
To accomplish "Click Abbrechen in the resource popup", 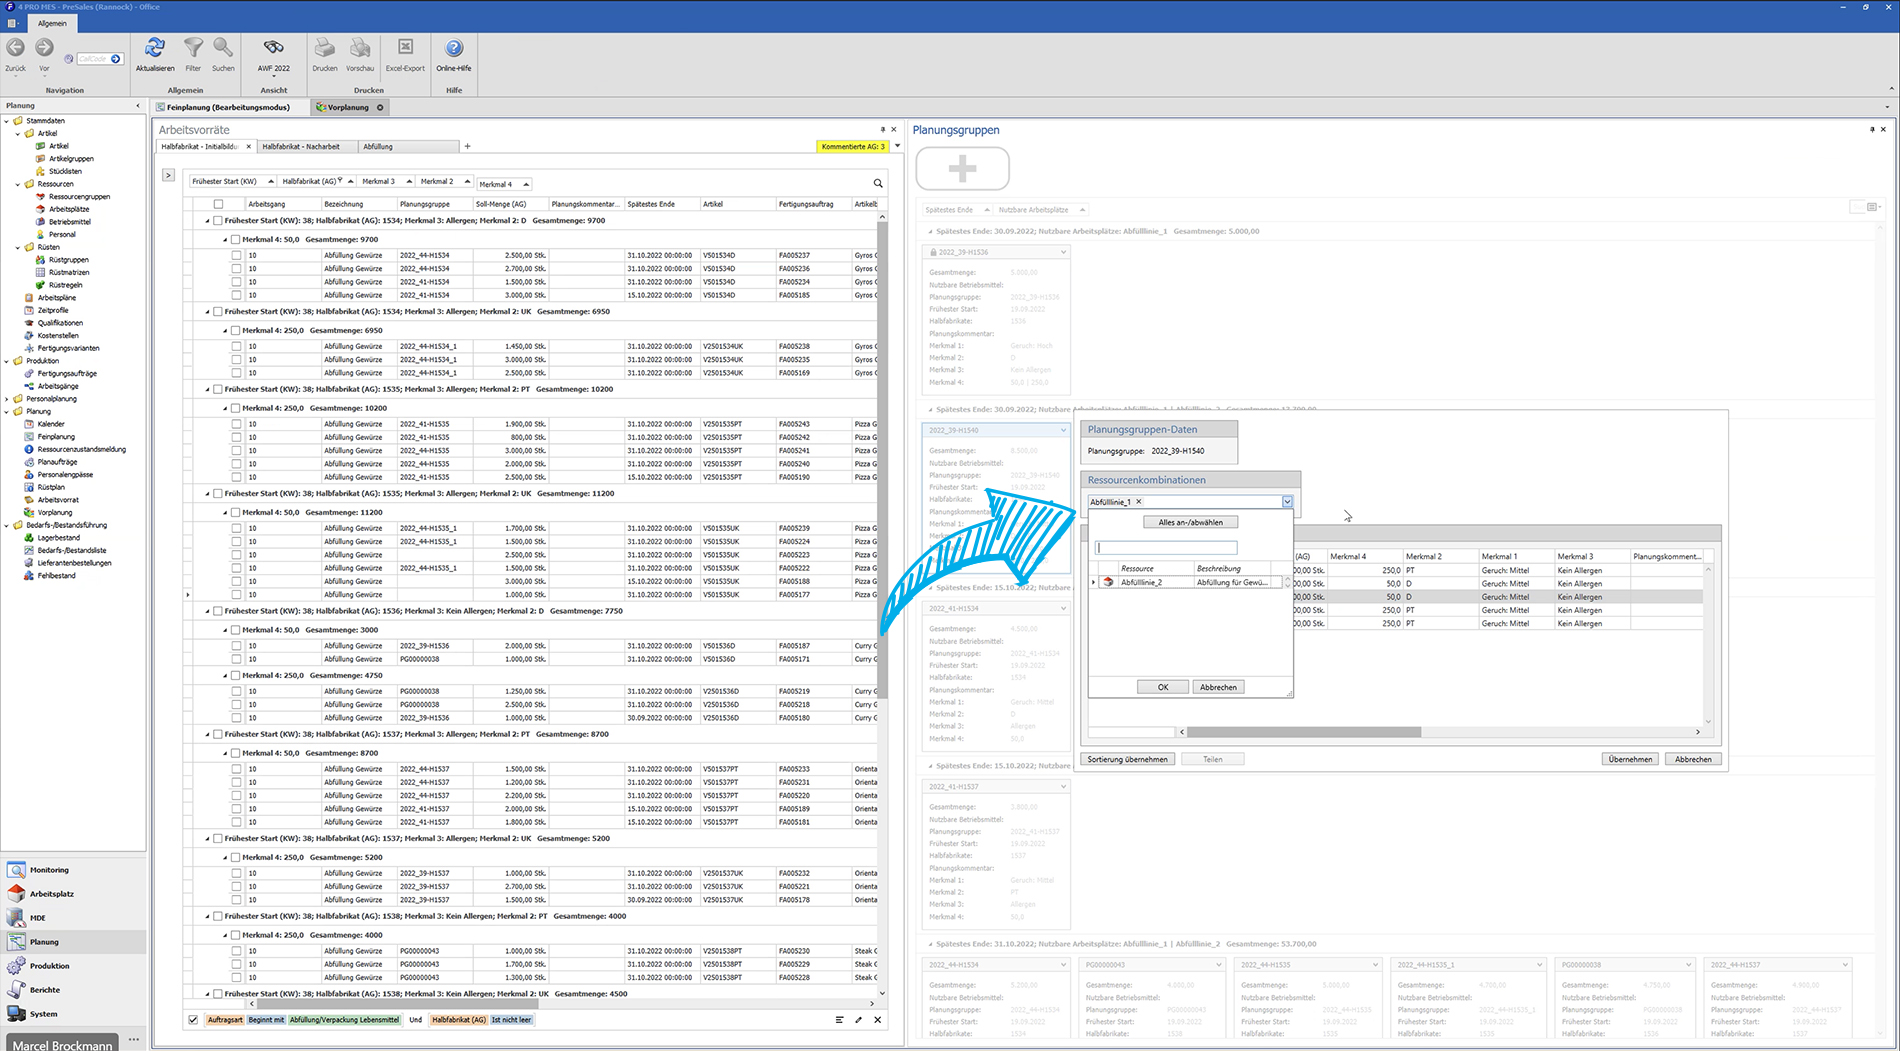I will [x=1218, y=687].
